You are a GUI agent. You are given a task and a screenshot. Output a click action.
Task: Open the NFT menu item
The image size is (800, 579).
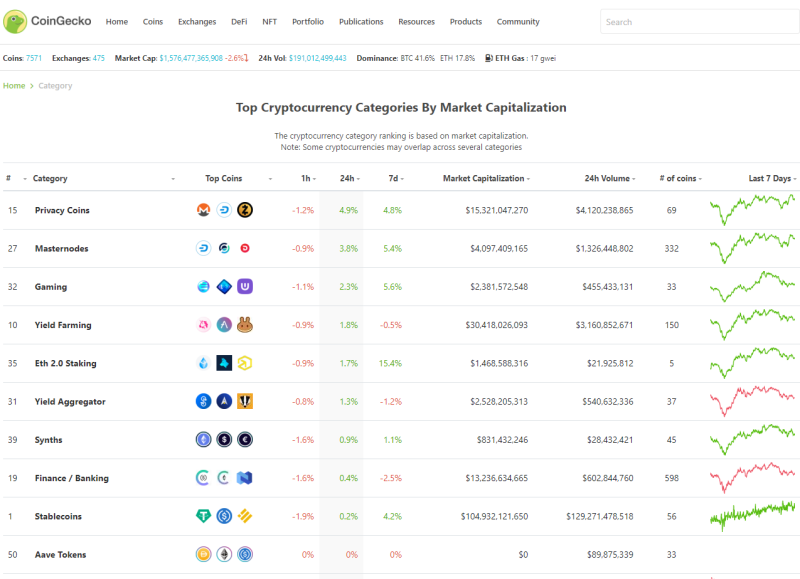pyautogui.click(x=269, y=21)
